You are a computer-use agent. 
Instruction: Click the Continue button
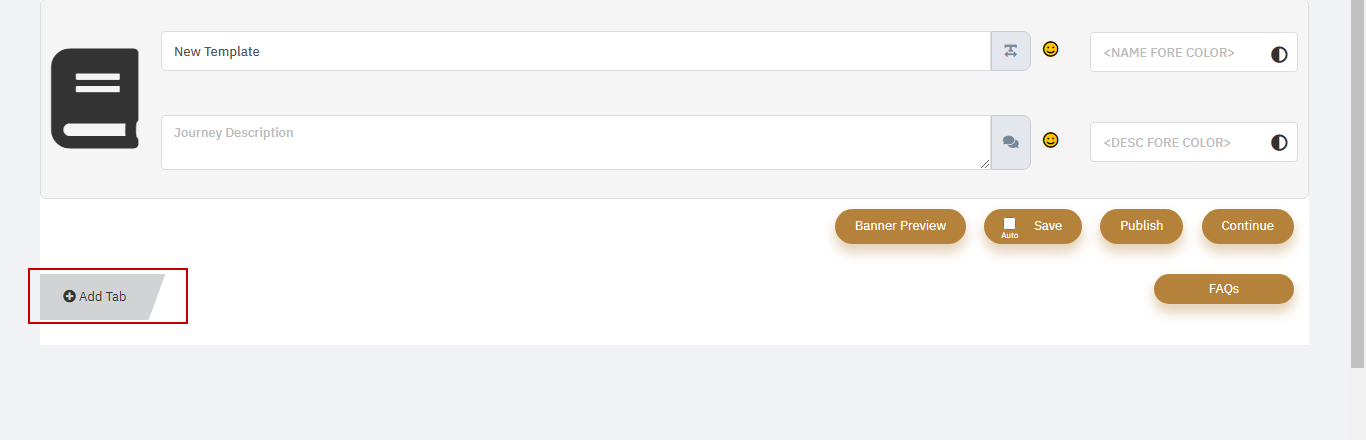(x=1247, y=226)
